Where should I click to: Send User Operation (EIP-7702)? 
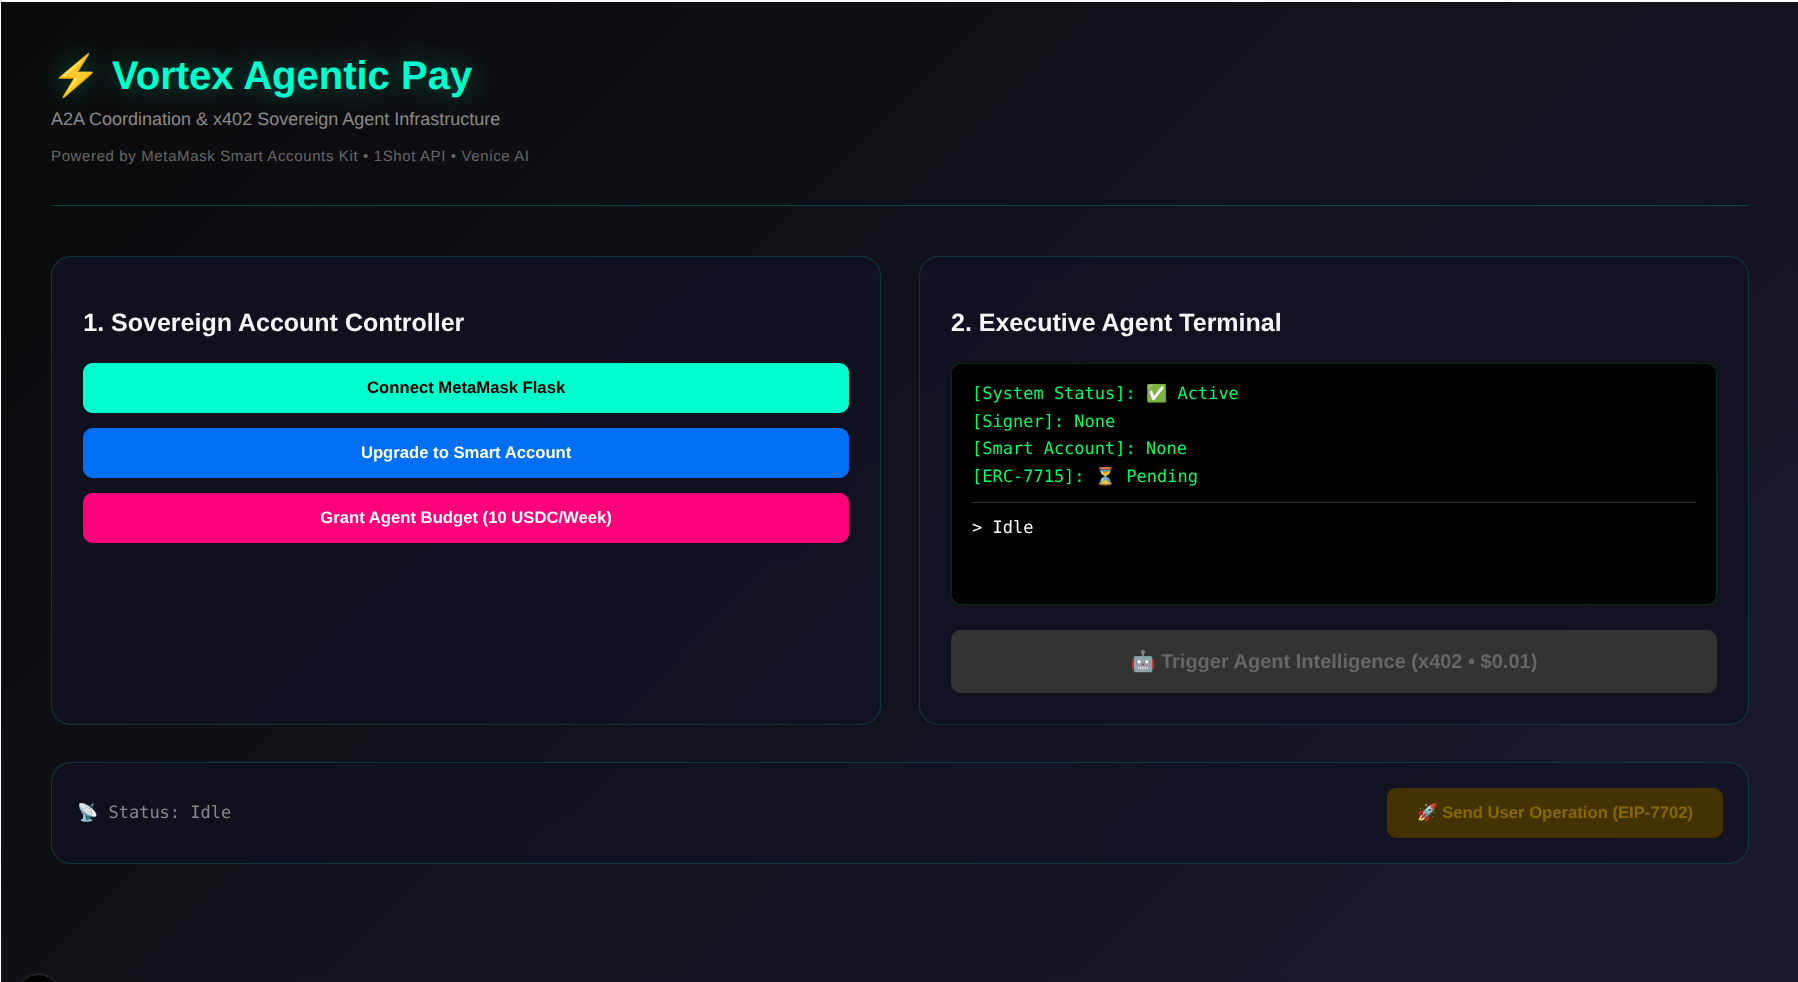[x=1554, y=813]
